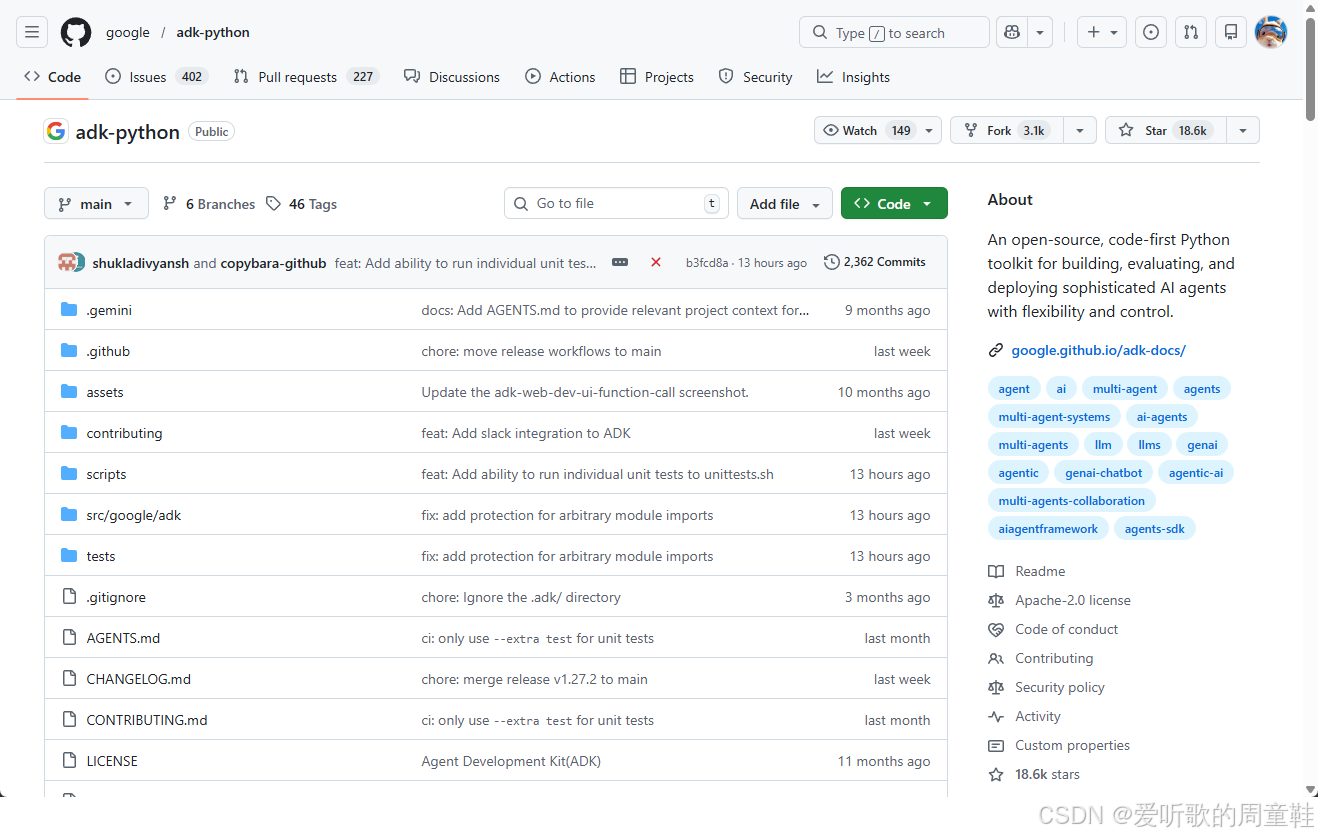Click the star icon beside 18.6k stars
Image resolution: width=1318 pixels, height=837 pixels.
point(995,774)
